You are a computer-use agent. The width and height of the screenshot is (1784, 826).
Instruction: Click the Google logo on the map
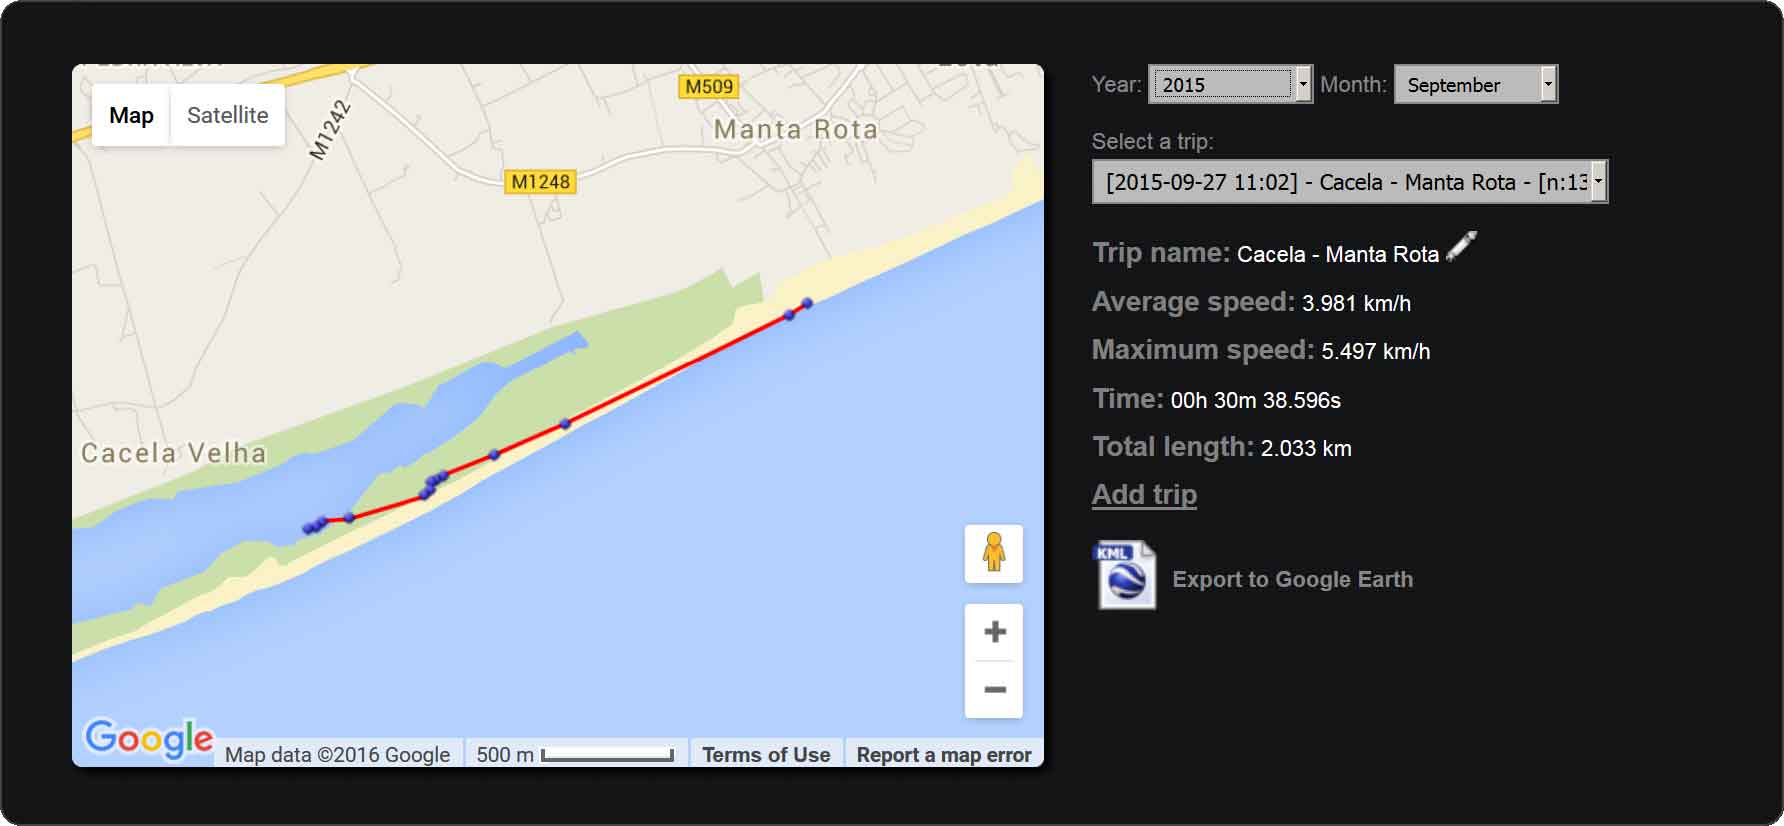(149, 739)
